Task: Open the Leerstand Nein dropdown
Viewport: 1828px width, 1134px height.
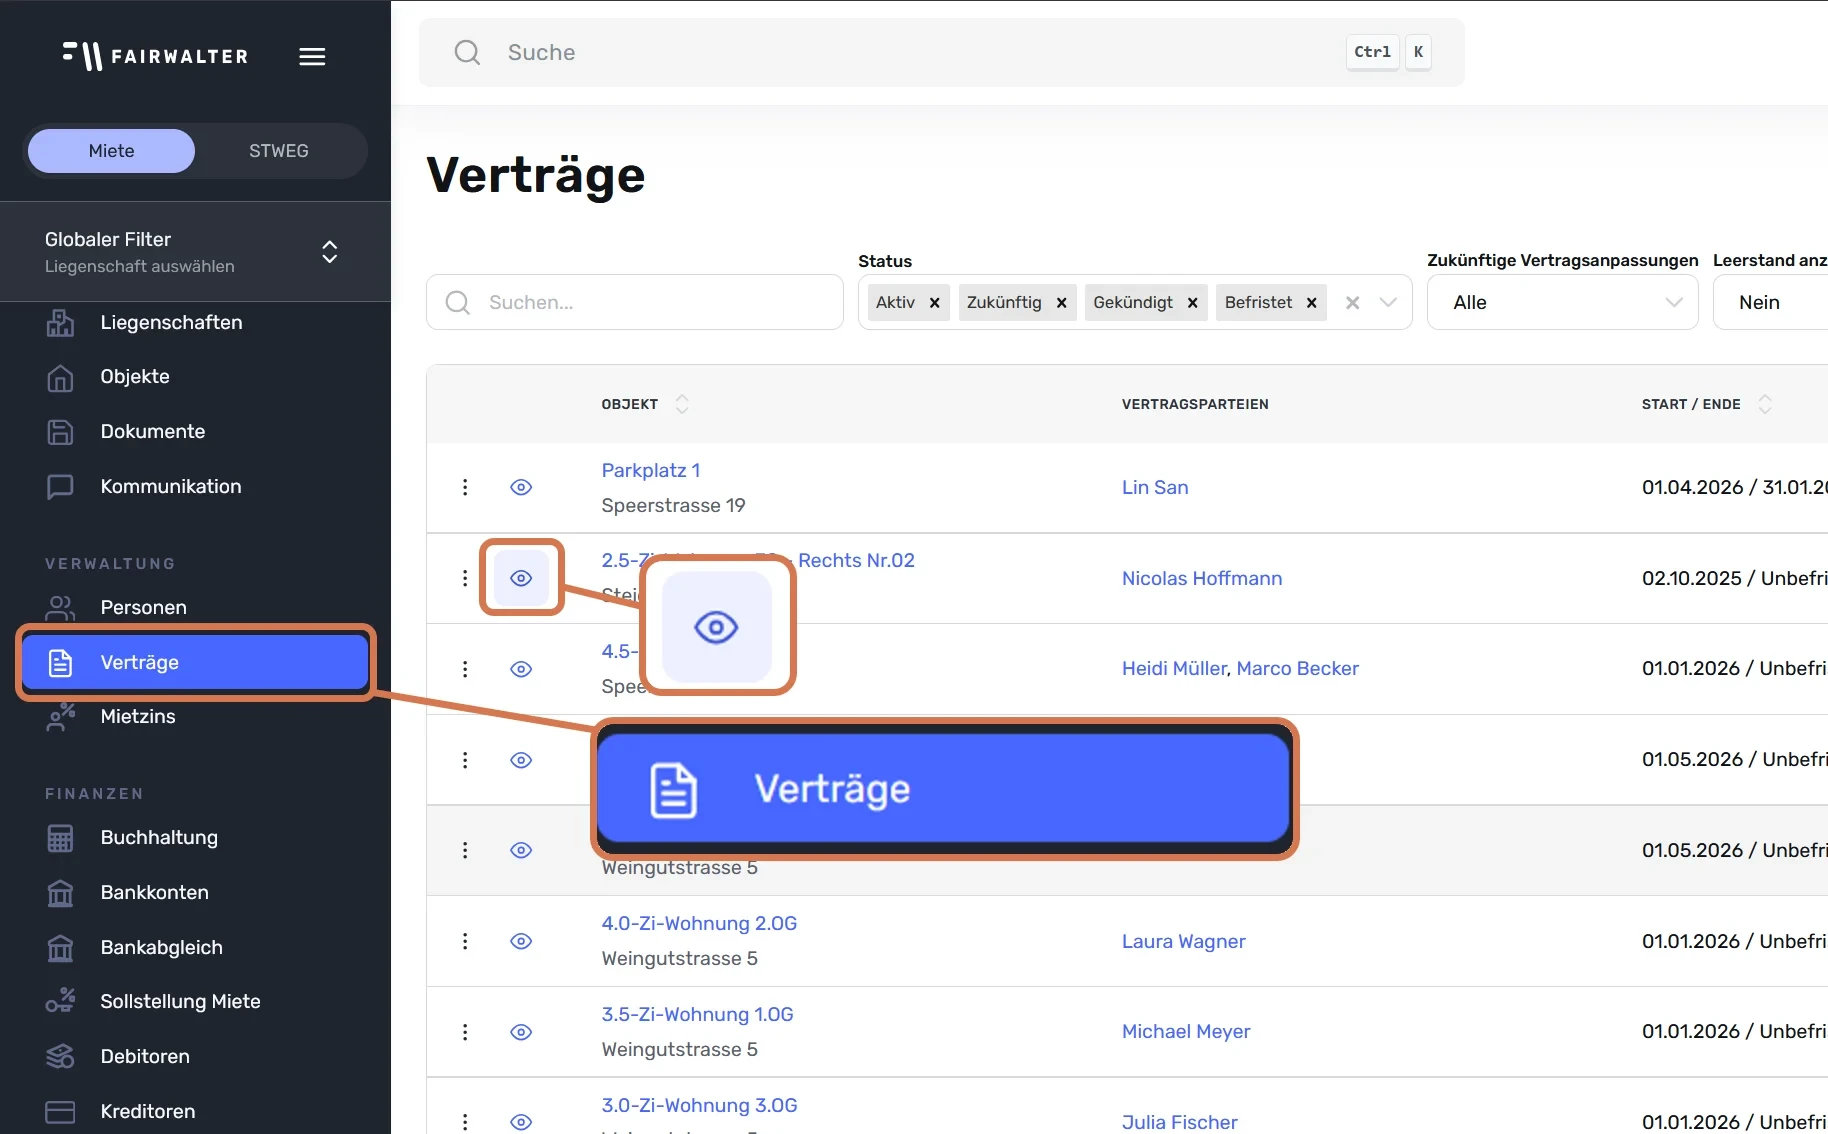Action: tap(1770, 302)
